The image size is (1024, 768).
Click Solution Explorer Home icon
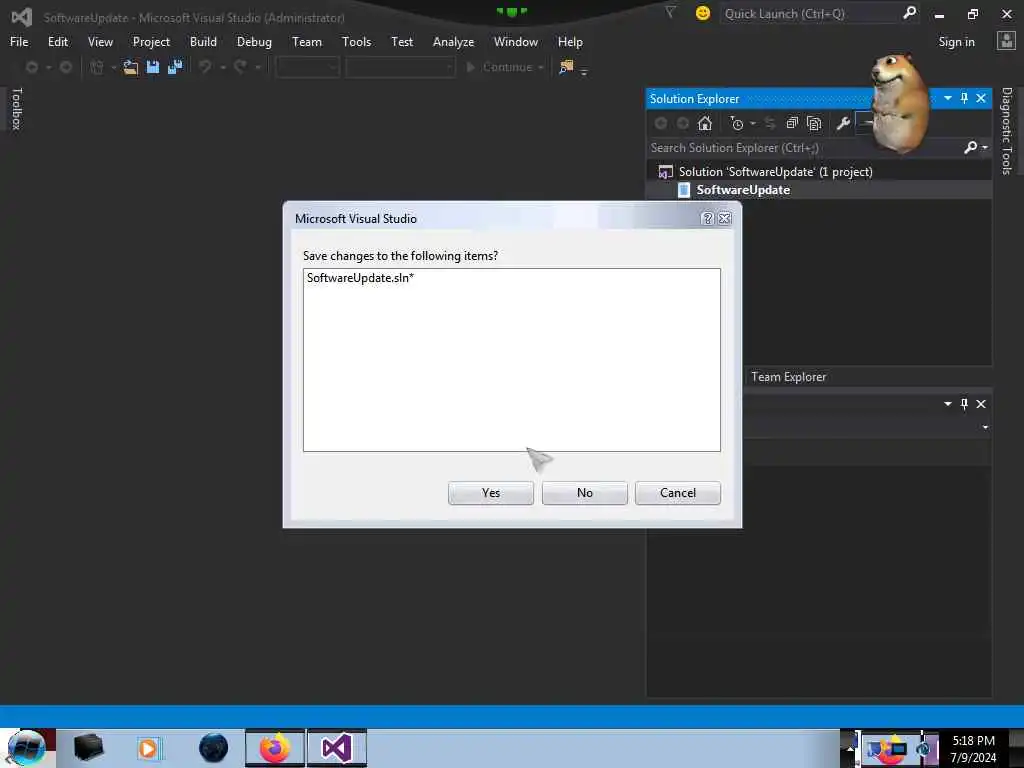point(705,123)
